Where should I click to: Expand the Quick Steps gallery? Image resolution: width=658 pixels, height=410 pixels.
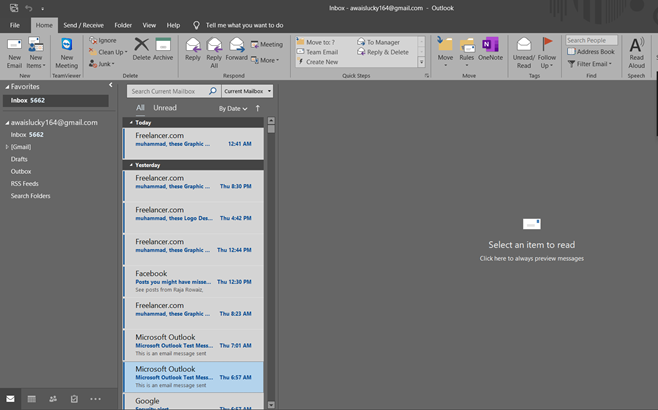pos(421,62)
